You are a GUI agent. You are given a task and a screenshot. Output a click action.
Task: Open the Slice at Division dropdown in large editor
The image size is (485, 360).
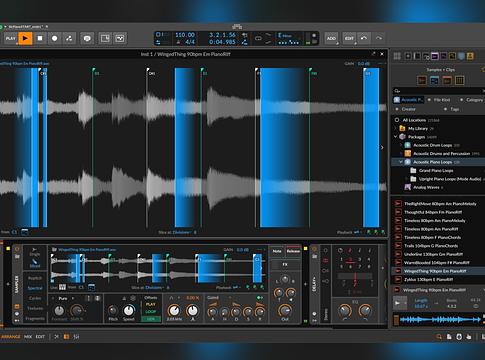182,232
